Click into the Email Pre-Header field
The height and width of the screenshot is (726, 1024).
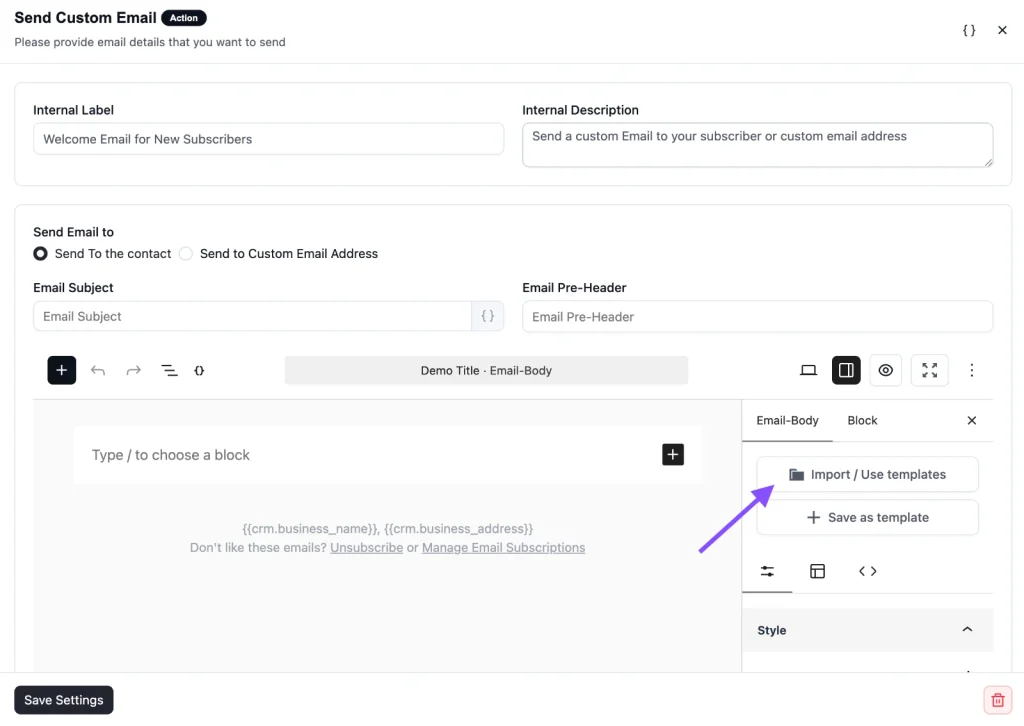[758, 317]
